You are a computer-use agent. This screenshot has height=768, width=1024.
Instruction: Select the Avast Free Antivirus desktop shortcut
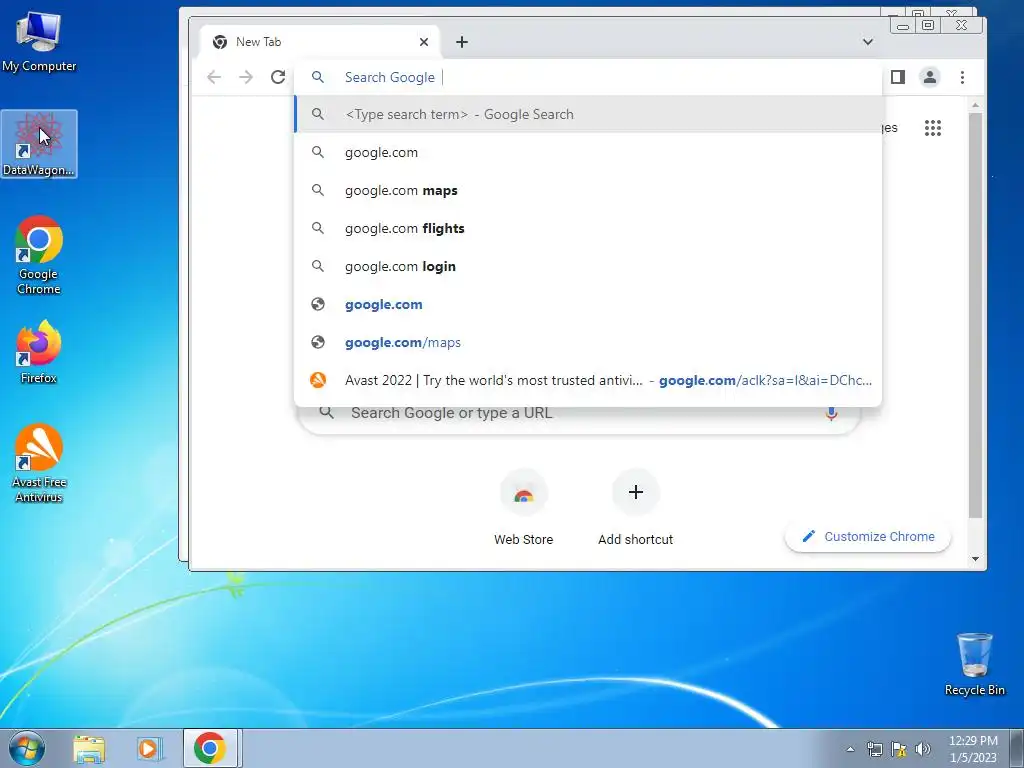pos(39,464)
